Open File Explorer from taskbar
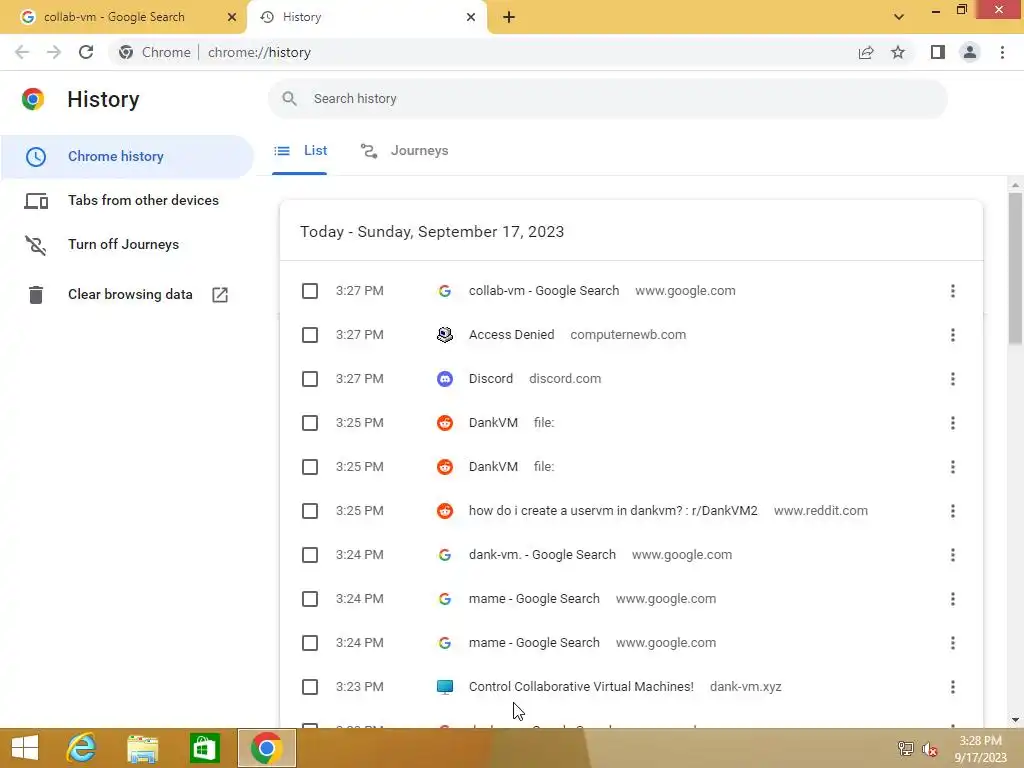Viewport: 1024px width, 768px height. 142,748
